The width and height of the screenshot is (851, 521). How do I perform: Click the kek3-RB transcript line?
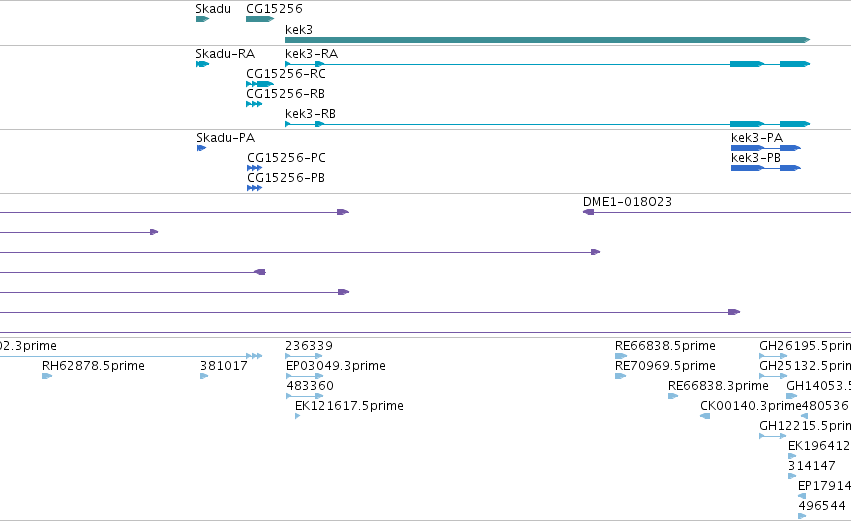(548, 124)
